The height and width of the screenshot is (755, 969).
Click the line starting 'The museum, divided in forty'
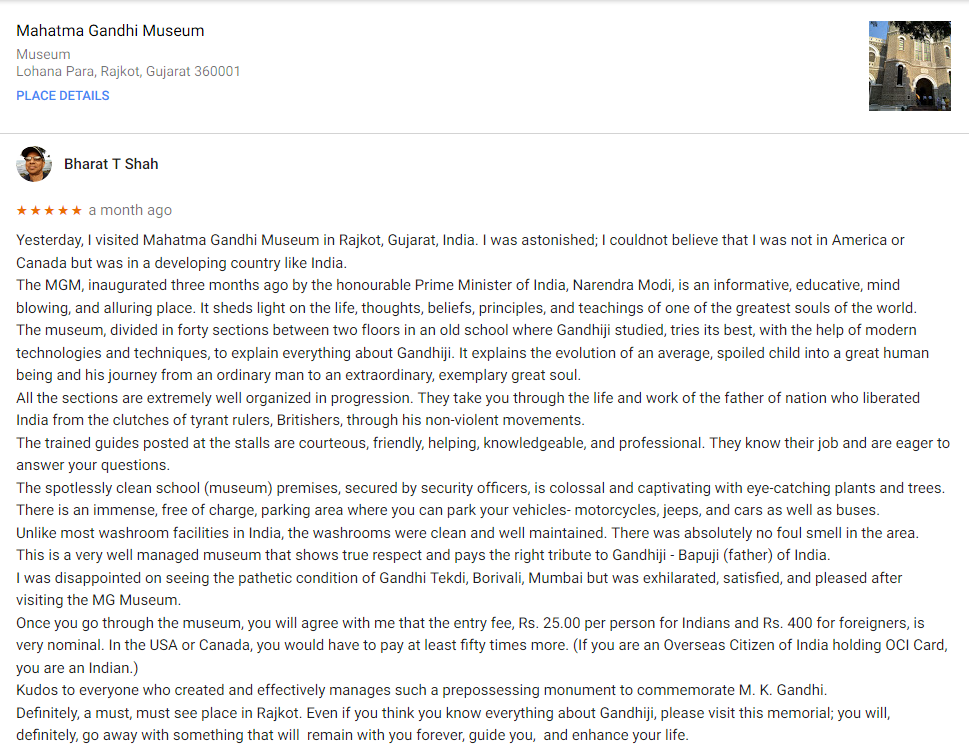pyautogui.click(x=466, y=330)
